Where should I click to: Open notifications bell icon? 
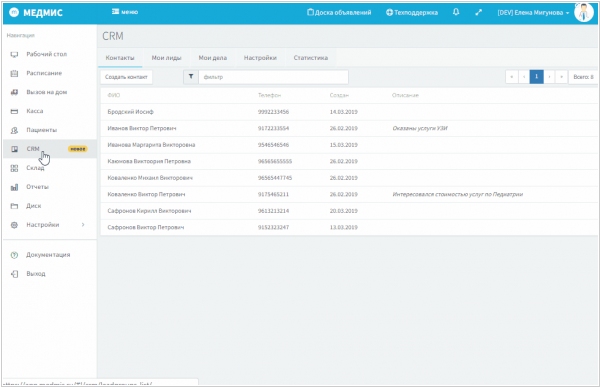tap(456, 12)
